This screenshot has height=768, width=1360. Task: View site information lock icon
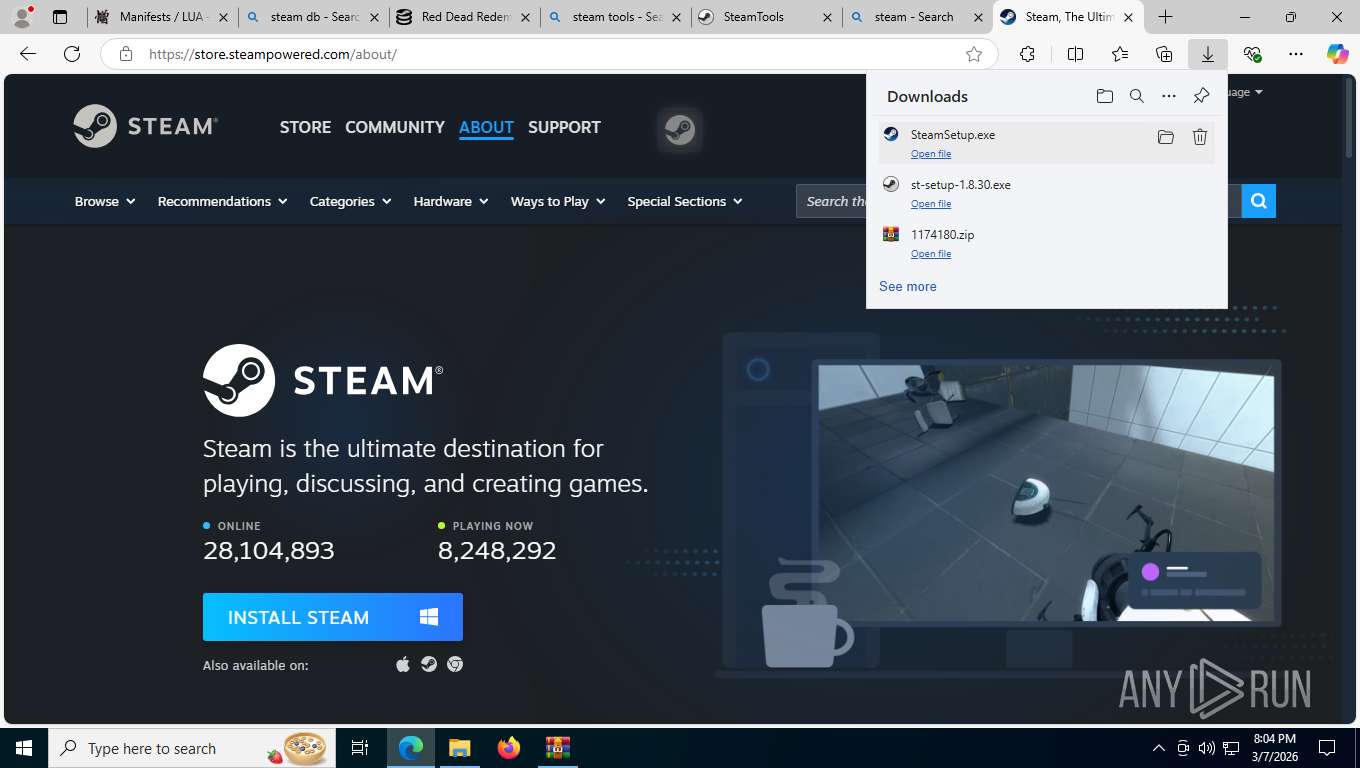pos(125,54)
